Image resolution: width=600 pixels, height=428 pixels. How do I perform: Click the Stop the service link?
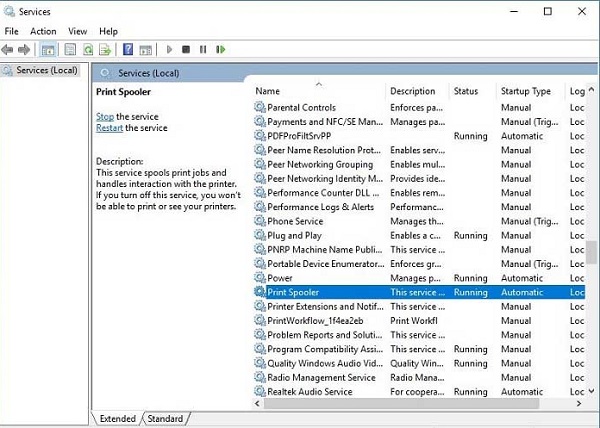point(104,117)
